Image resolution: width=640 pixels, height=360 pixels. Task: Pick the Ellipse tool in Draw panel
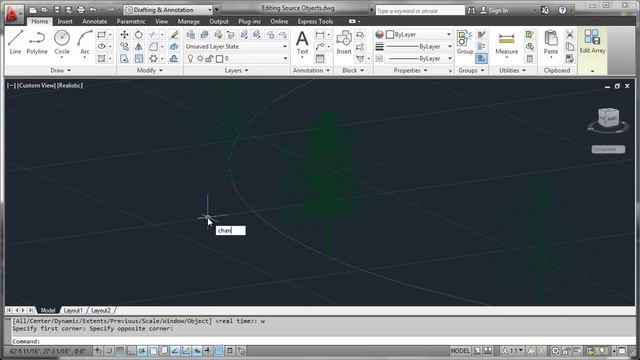click(x=101, y=47)
